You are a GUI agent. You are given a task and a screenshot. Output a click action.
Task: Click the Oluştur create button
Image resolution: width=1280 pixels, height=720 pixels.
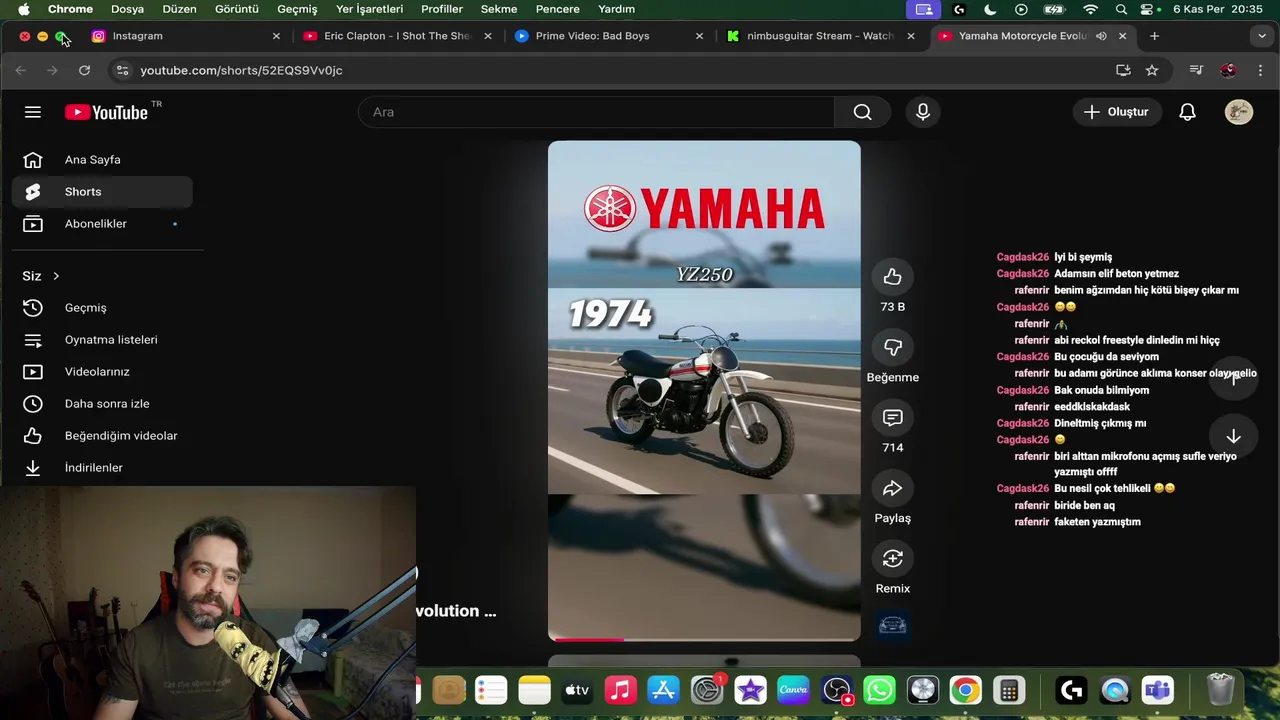pyautogui.click(x=1116, y=112)
